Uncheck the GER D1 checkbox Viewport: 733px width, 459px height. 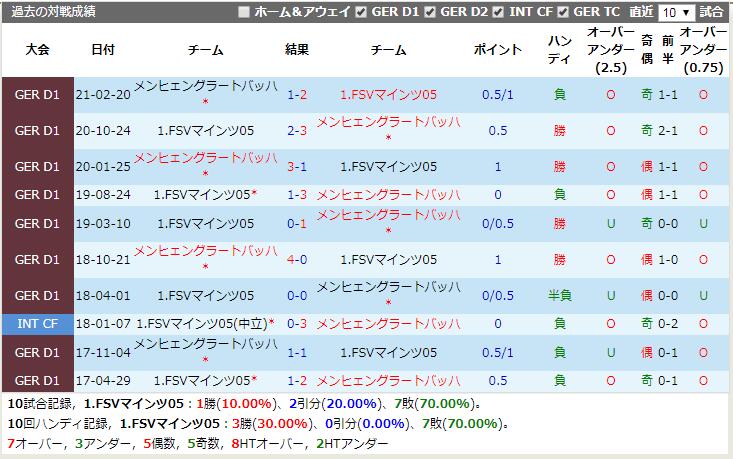point(361,12)
